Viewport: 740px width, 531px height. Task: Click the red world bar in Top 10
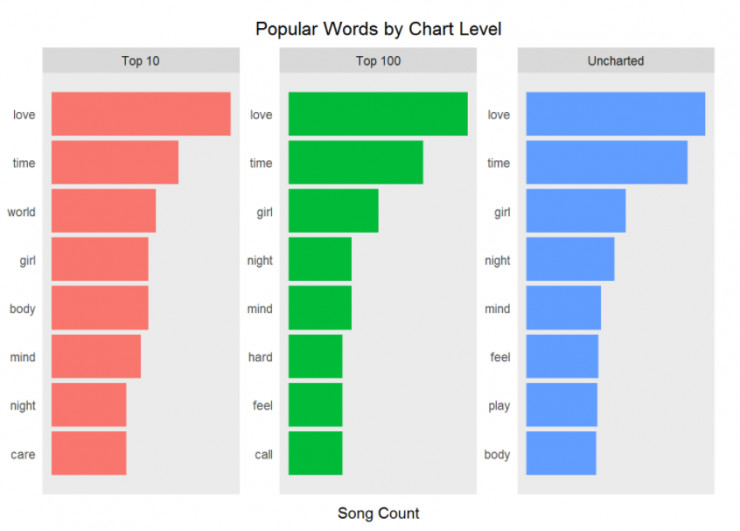(103, 211)
